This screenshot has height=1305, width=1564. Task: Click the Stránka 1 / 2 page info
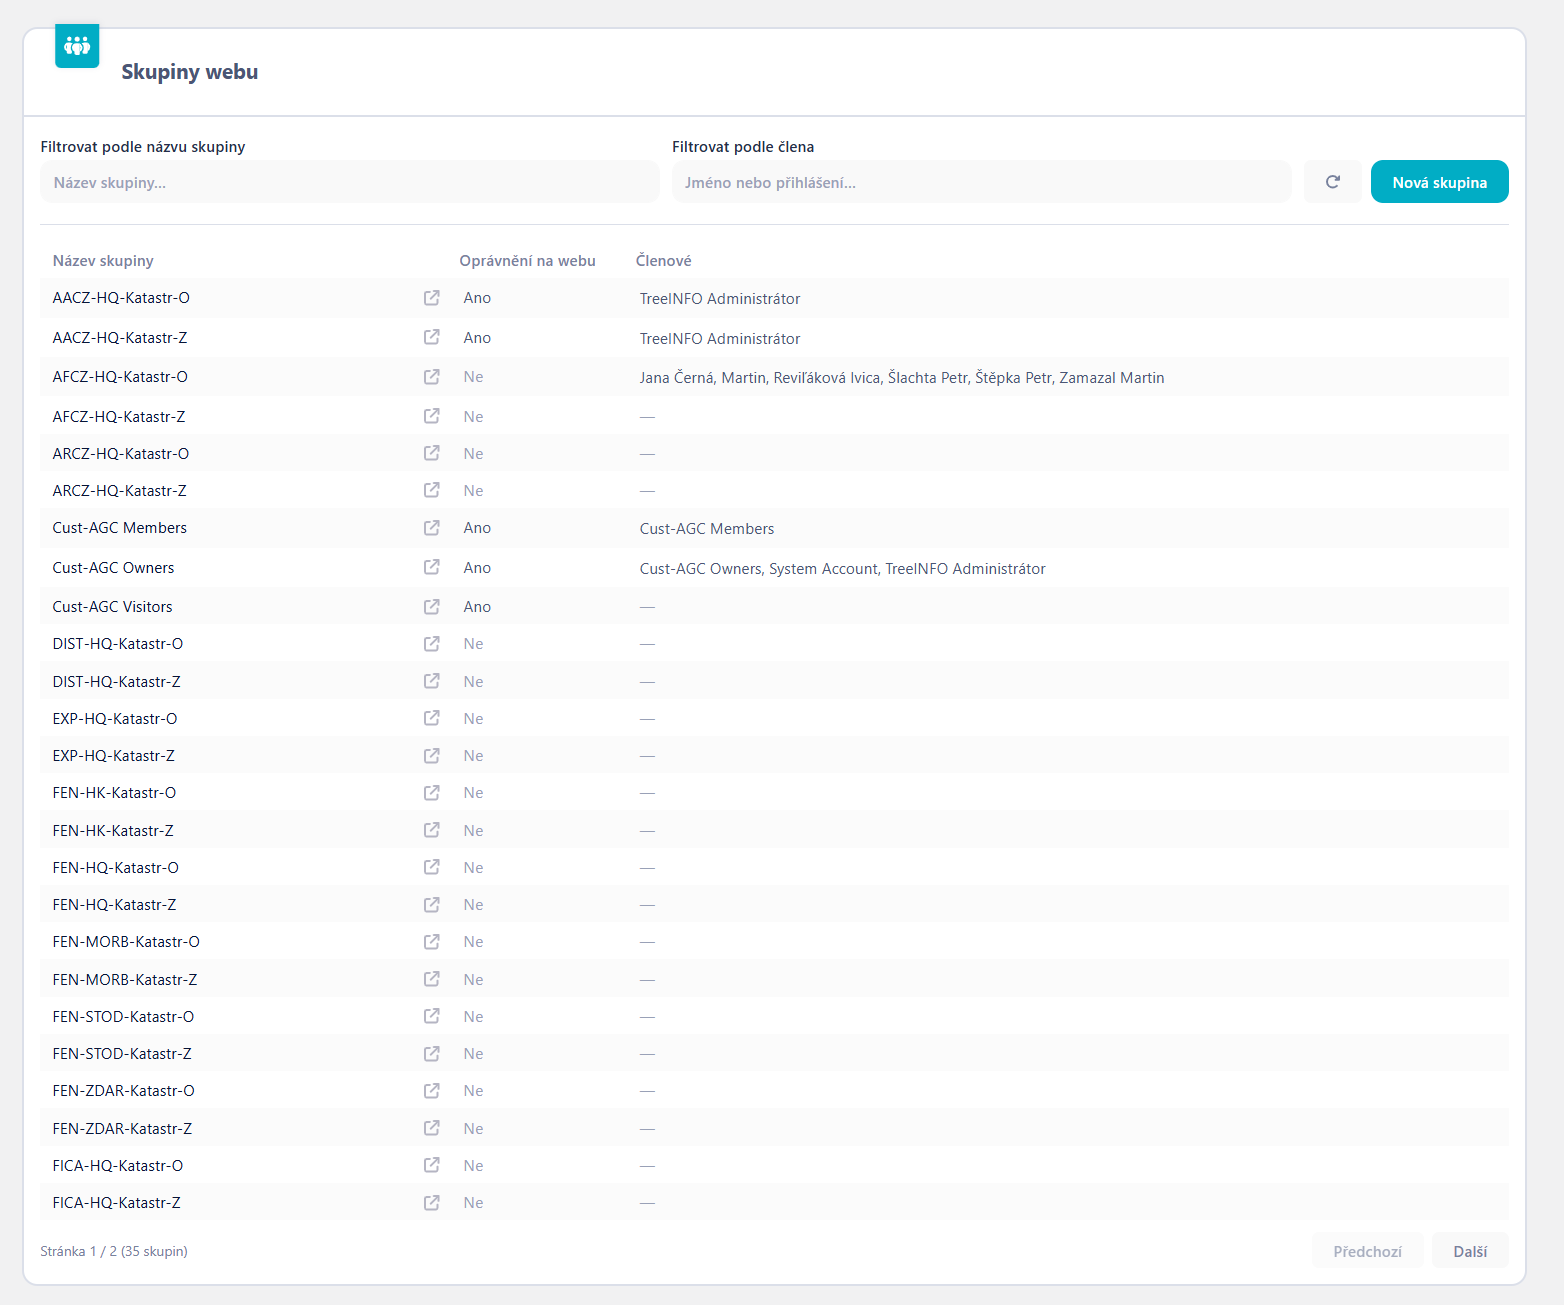click(x=114, y=1251)
